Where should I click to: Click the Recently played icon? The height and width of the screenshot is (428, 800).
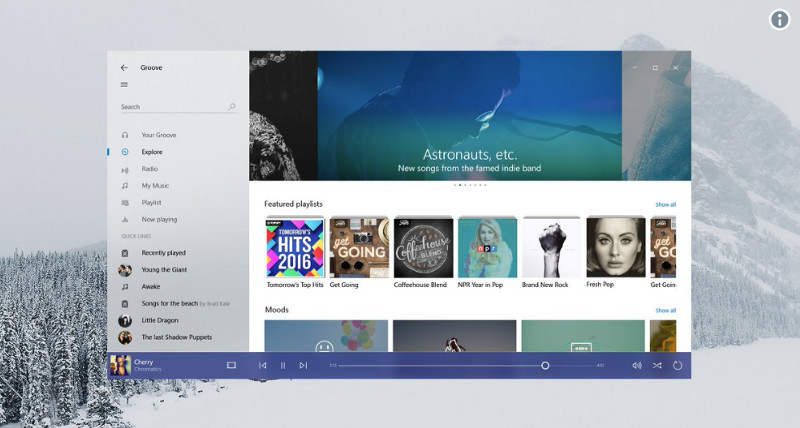[125, 253]
